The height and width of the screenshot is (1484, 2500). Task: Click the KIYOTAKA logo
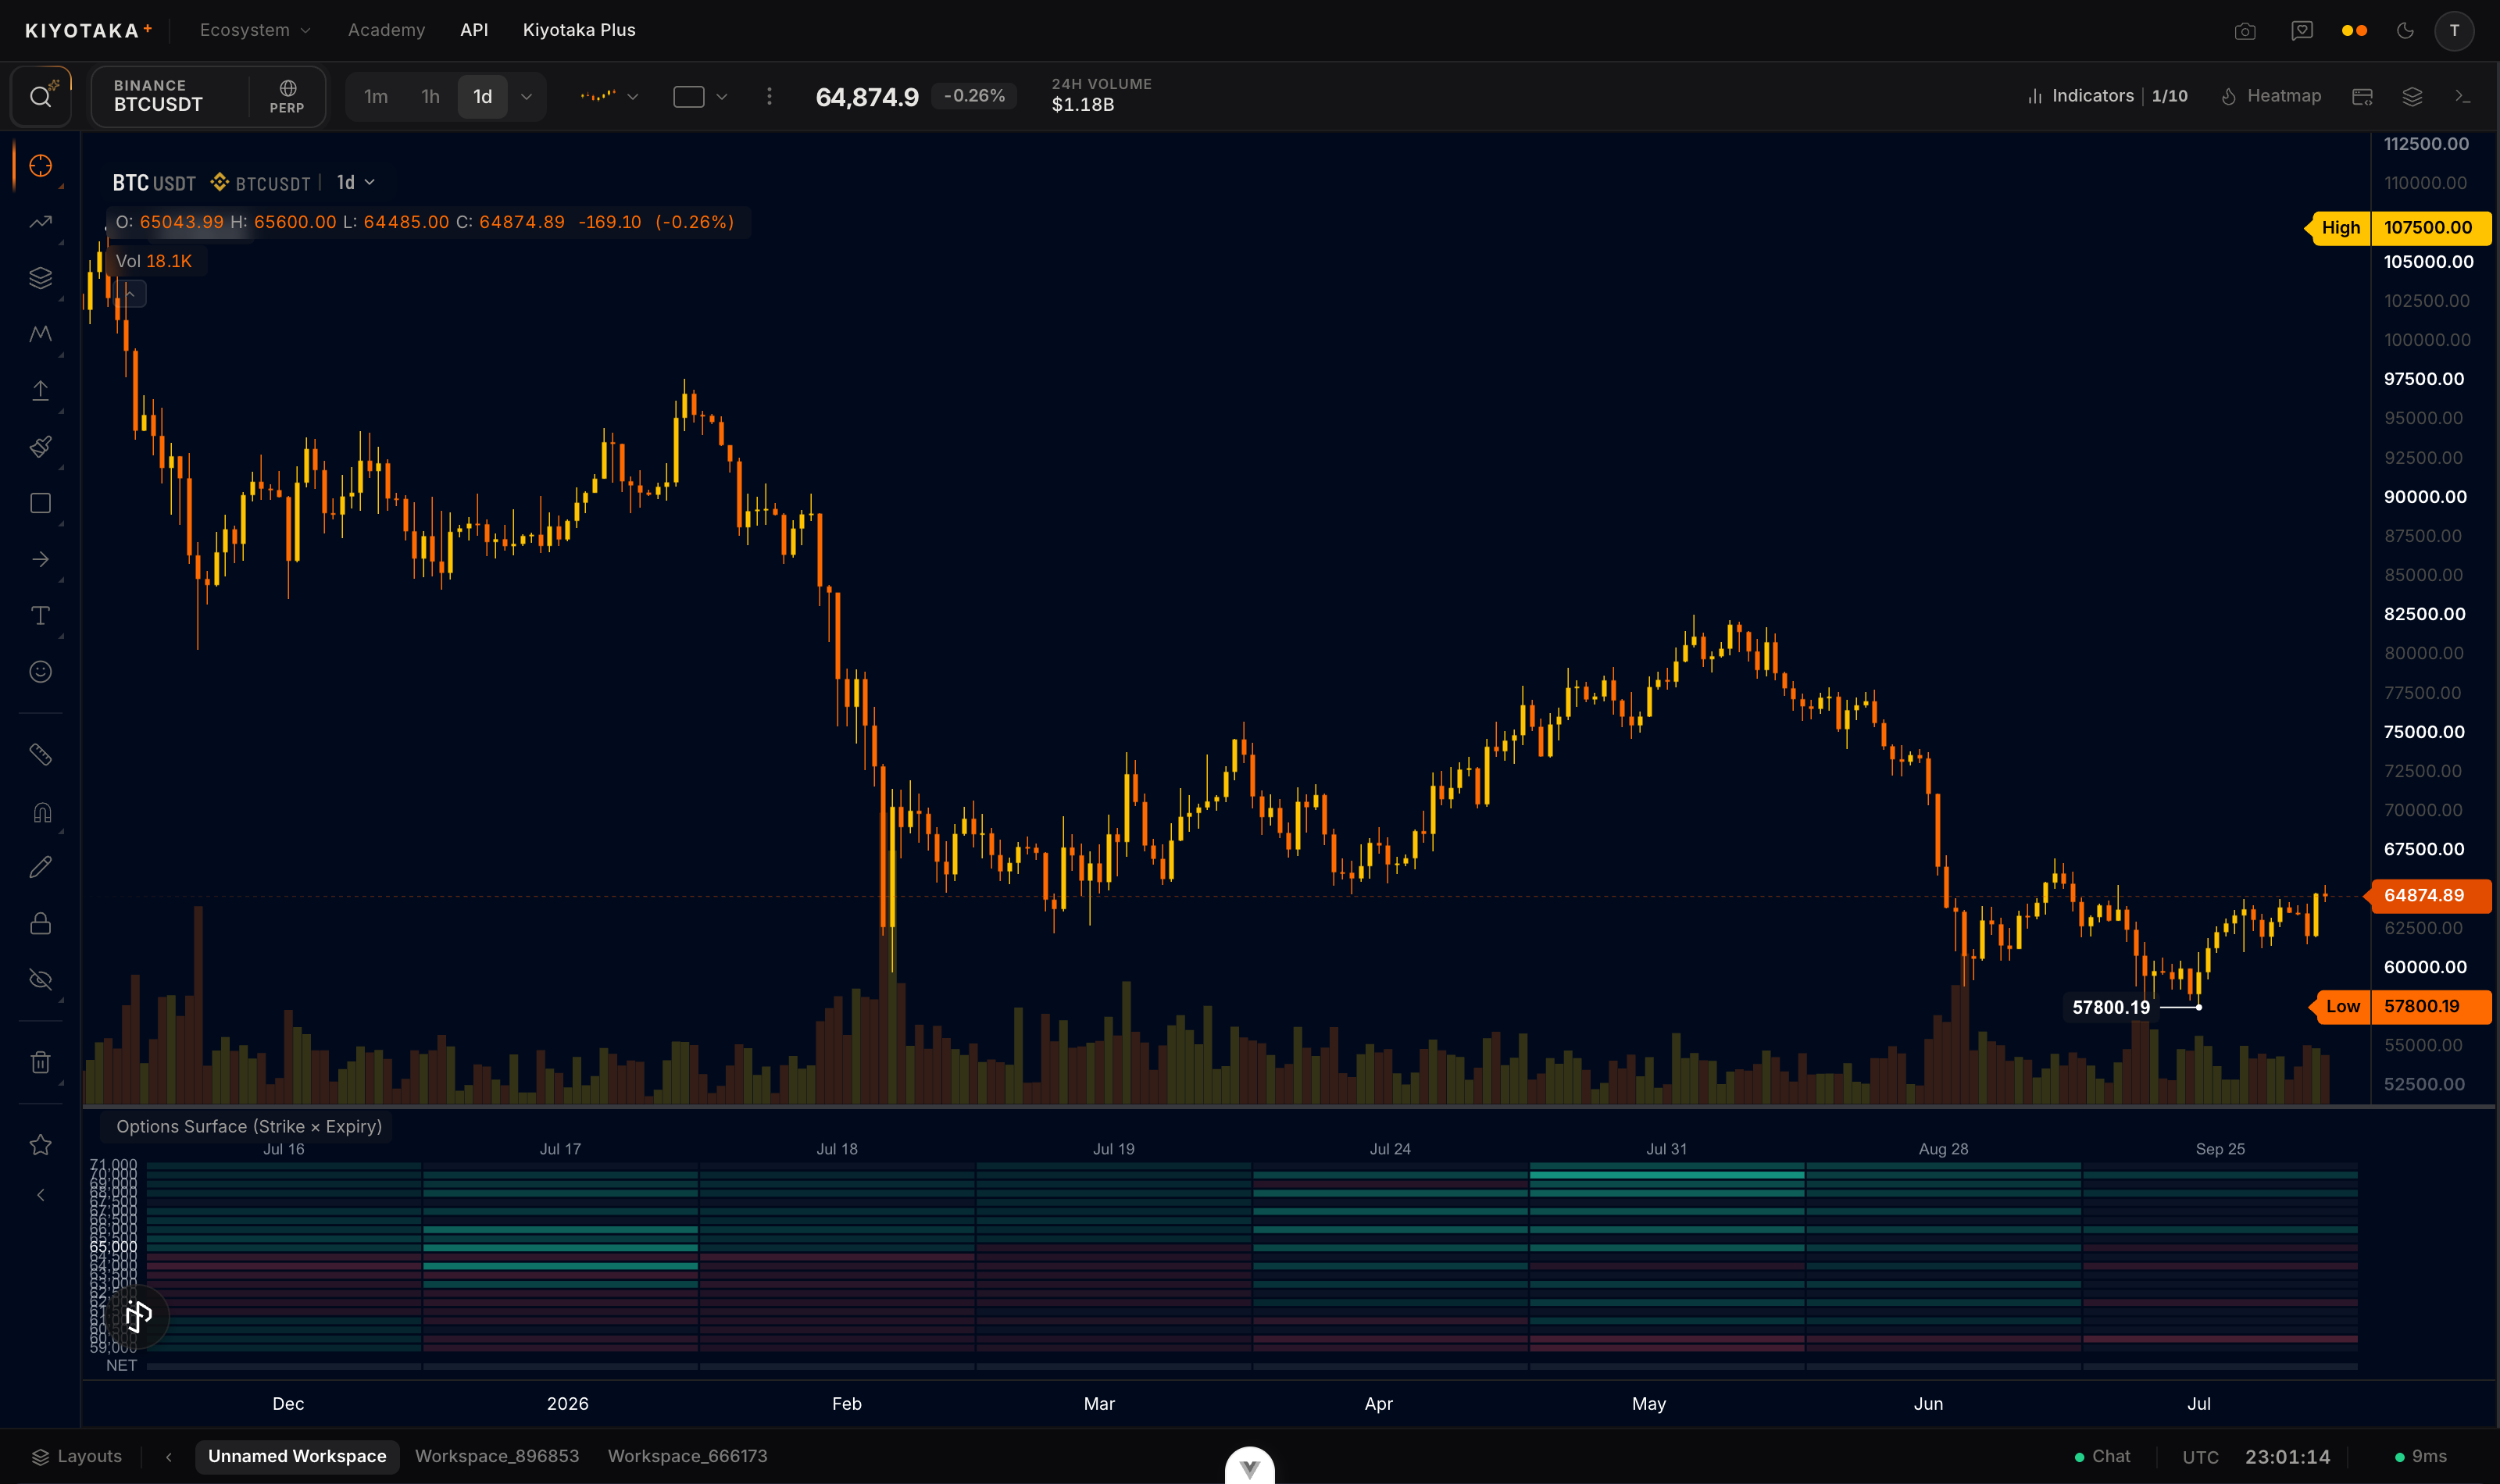(x=88, y=30)
